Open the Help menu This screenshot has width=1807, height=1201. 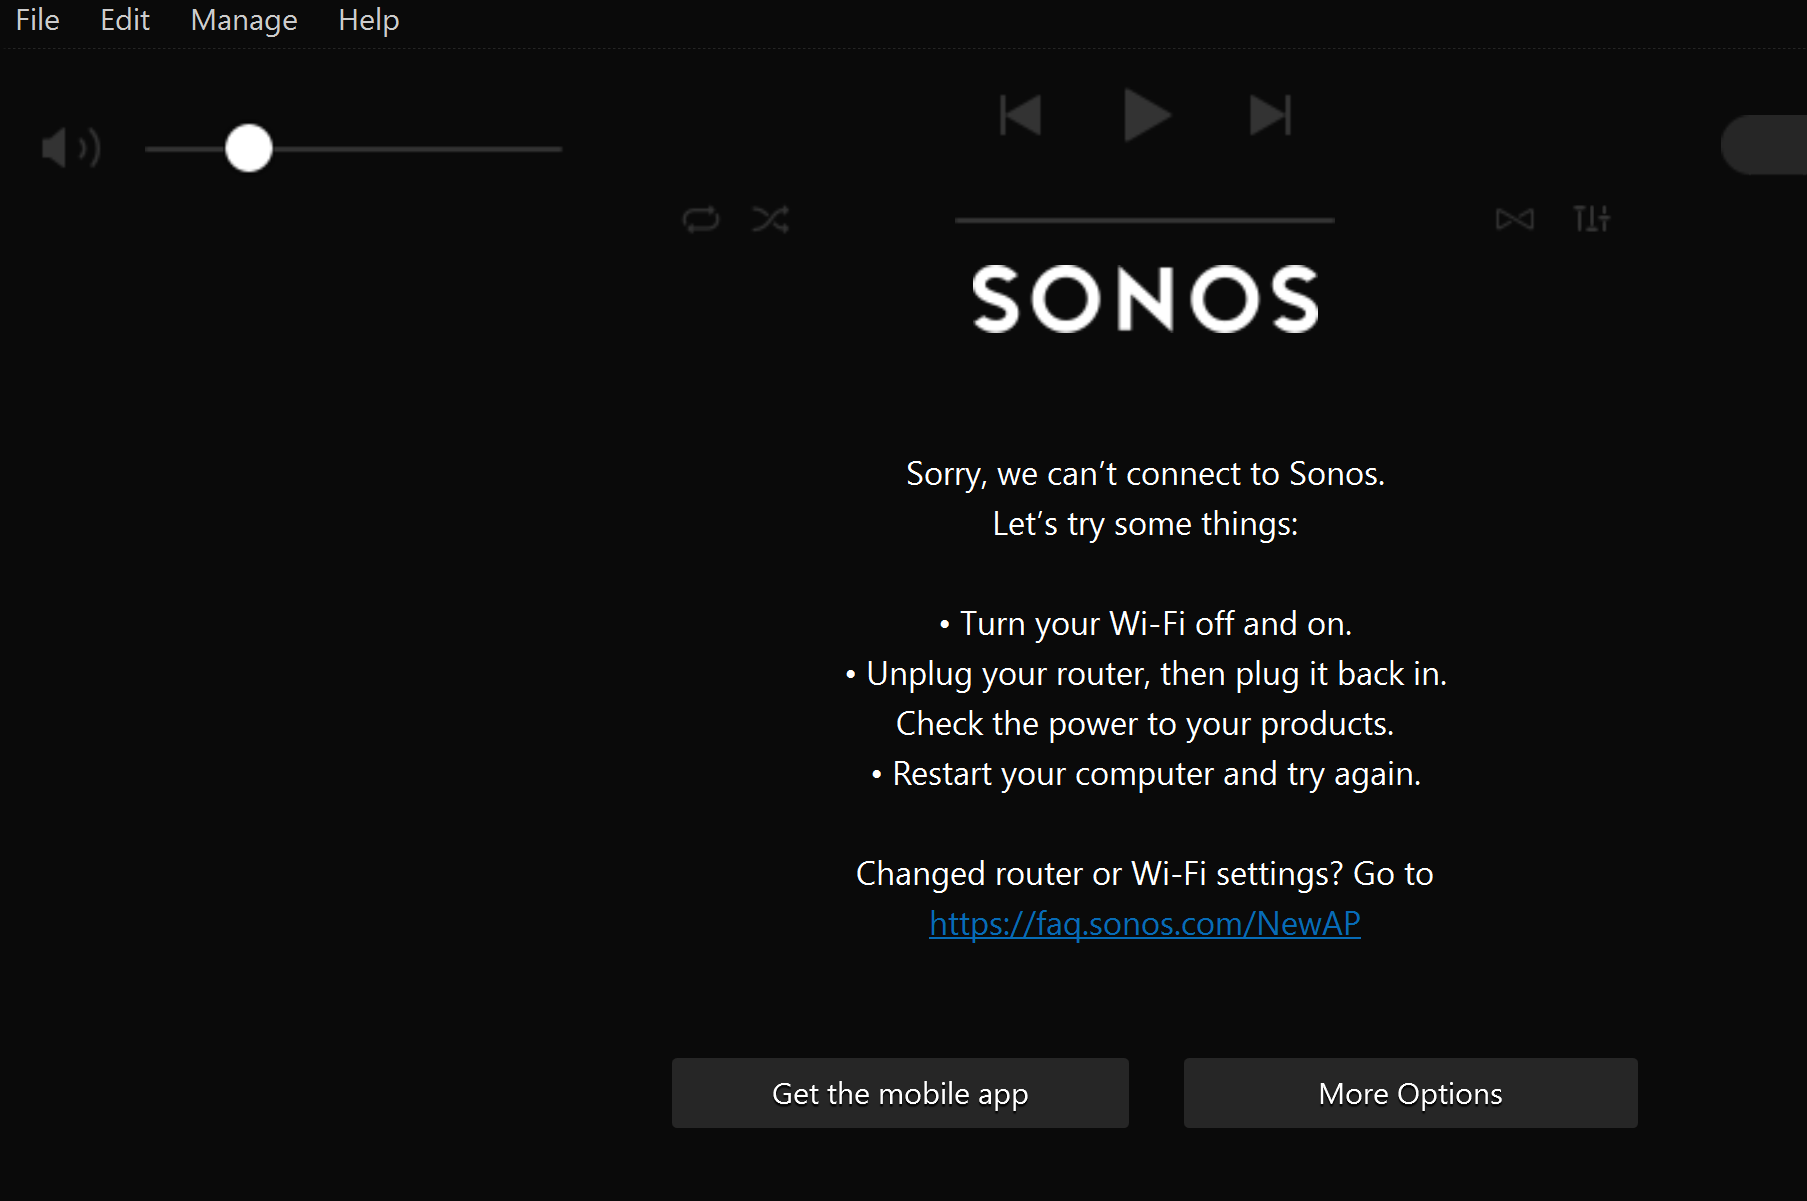coord(369,20)
